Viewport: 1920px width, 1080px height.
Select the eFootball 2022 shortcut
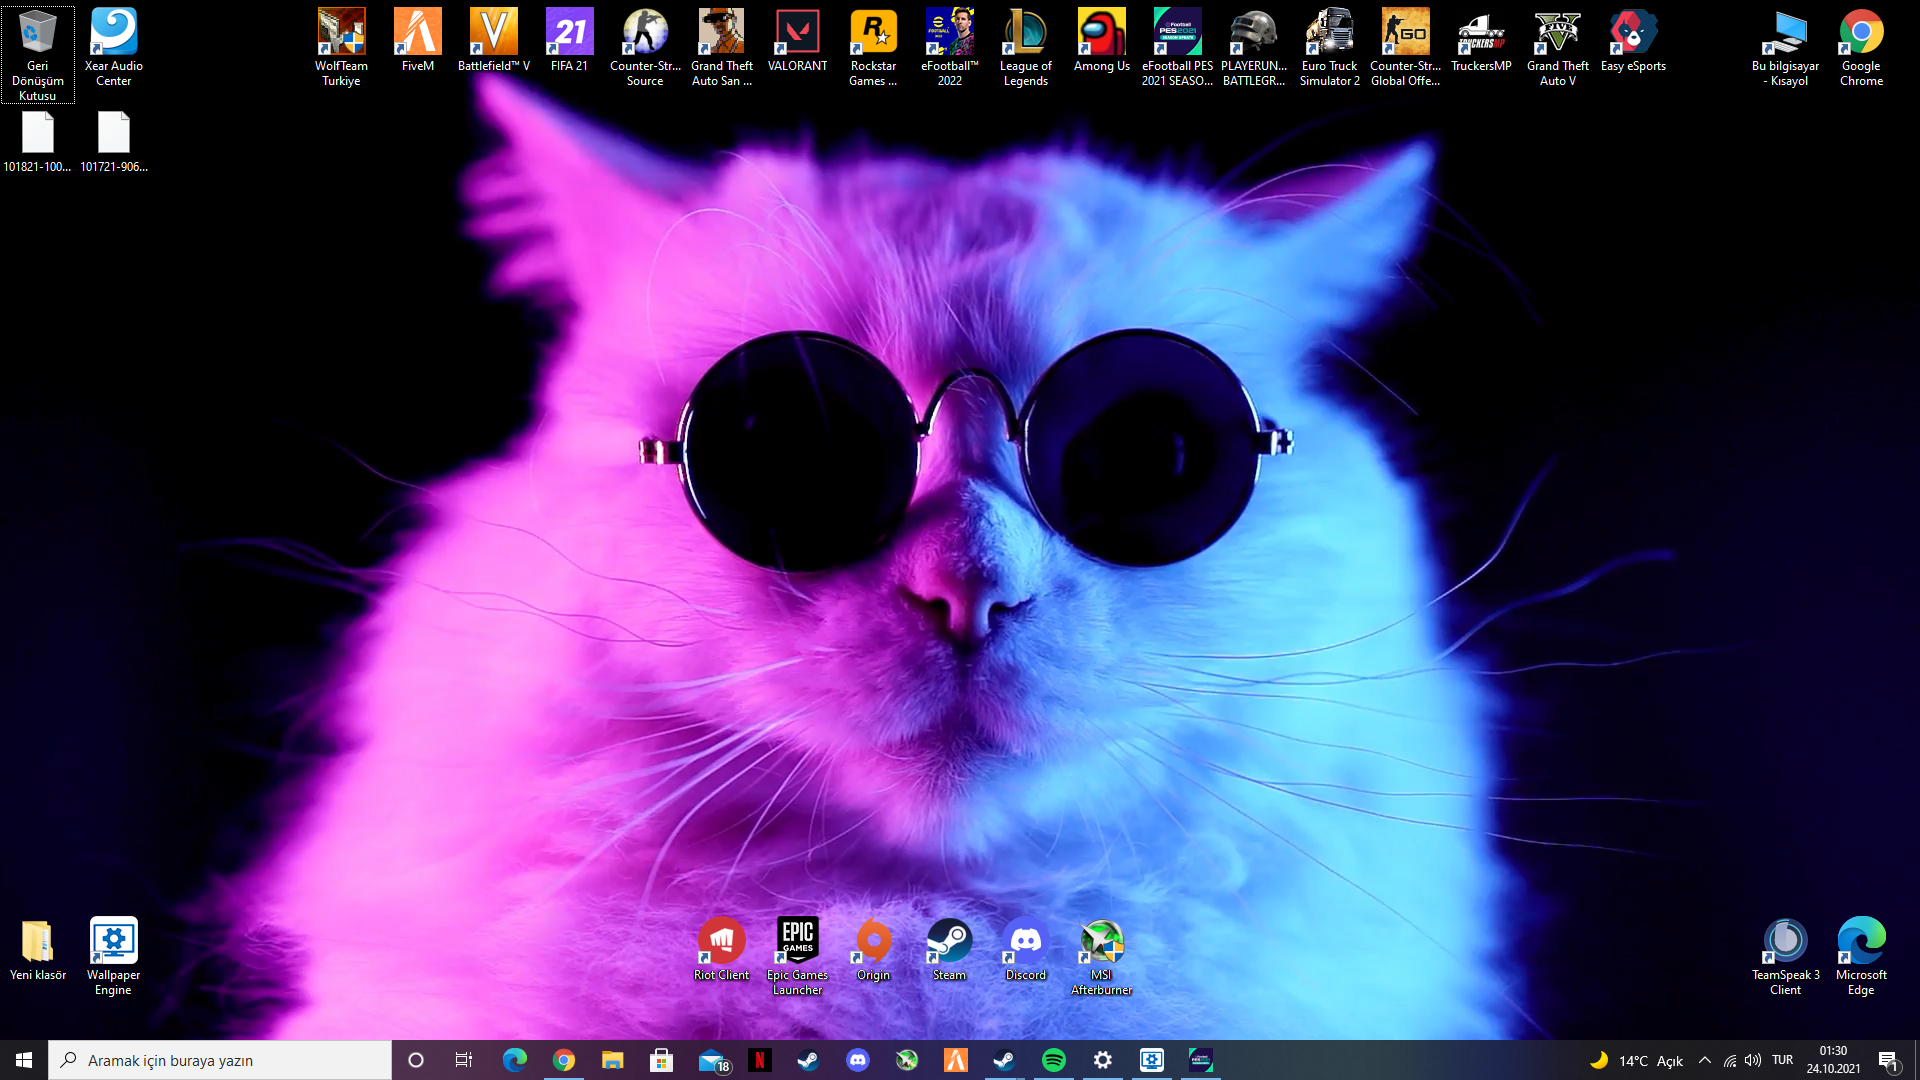tap(949, 47)
